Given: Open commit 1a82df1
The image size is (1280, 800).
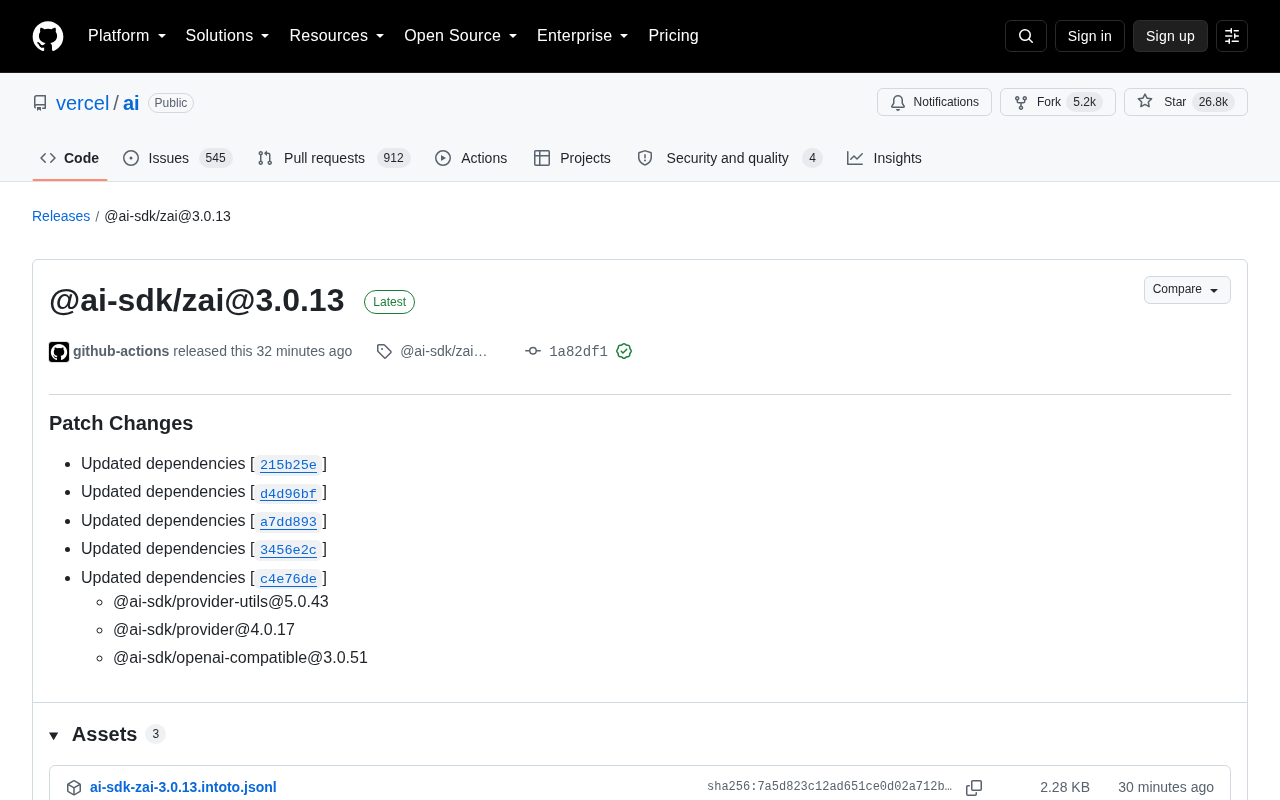Looking at the screenshot, I should (578, 351).
